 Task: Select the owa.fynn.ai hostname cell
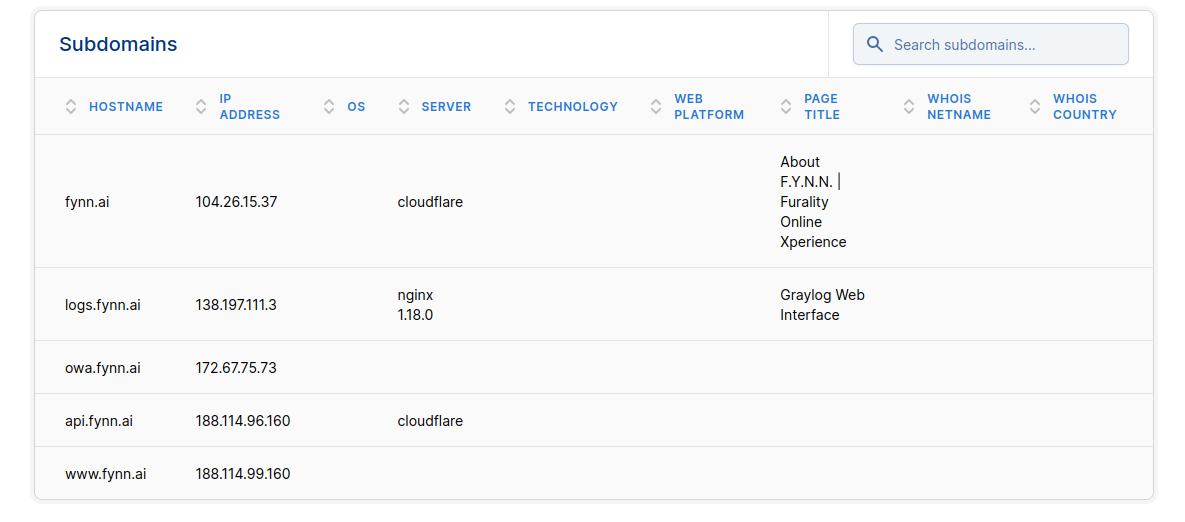(103, 368)
